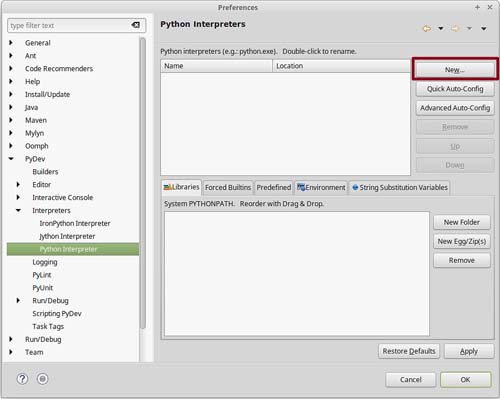This screenshot has height=399, width=500.
Task: Click the Restore Defaults button
Action: [409, 351]
